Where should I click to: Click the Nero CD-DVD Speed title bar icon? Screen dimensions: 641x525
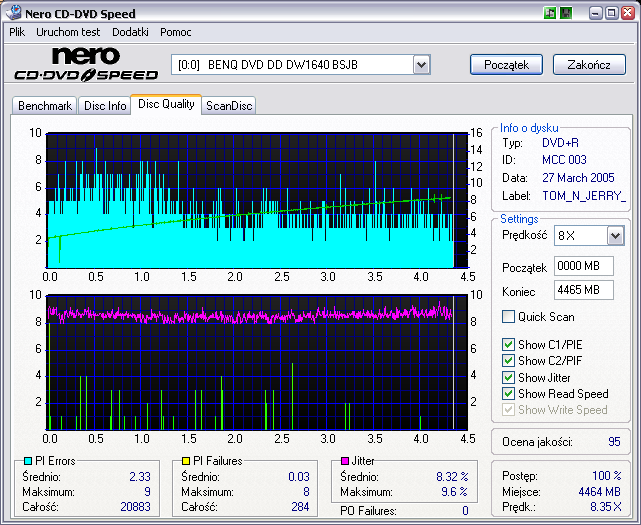tap(13, 13)
